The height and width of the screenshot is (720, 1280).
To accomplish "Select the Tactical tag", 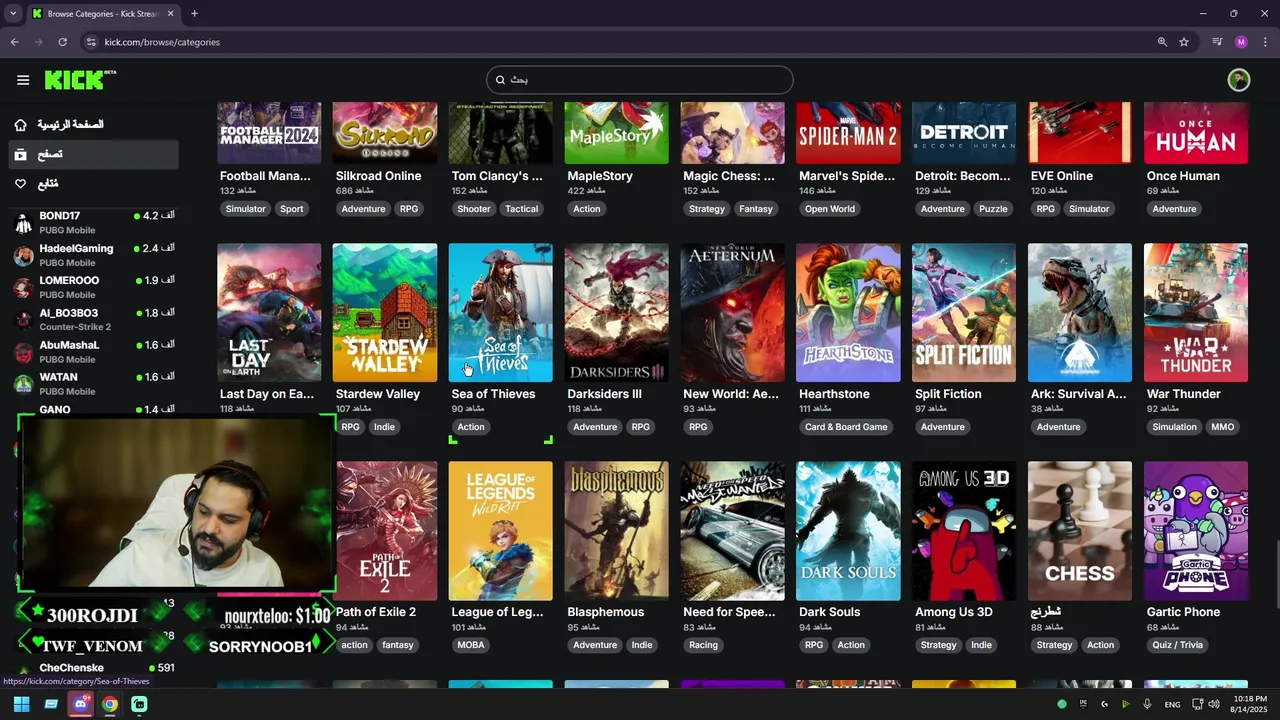I will pyautogui.click(x=522, y=209).
